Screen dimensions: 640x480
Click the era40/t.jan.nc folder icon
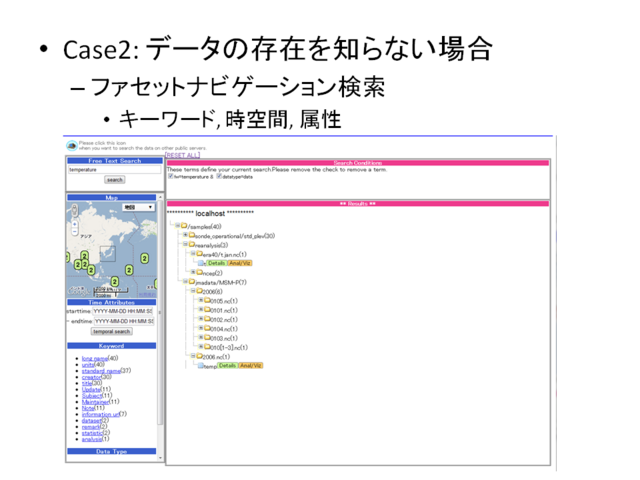click(197, 254)
